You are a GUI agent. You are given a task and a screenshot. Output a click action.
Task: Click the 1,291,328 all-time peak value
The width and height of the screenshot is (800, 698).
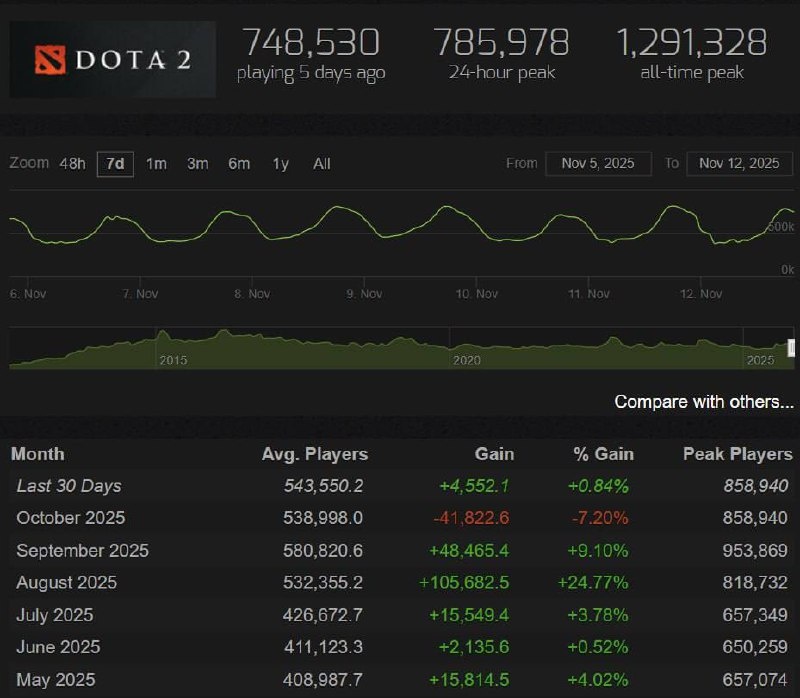point(691,42)
